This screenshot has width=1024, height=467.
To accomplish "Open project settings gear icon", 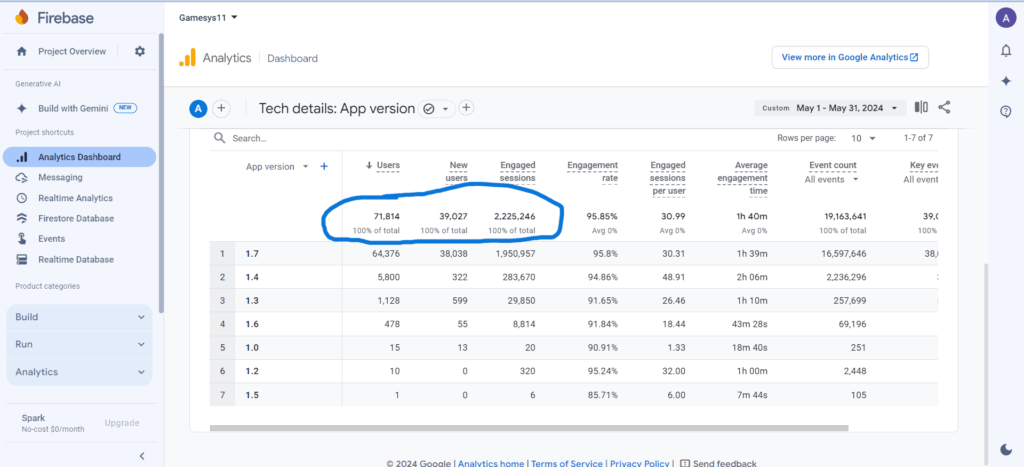I will click(x=140, y=51).
